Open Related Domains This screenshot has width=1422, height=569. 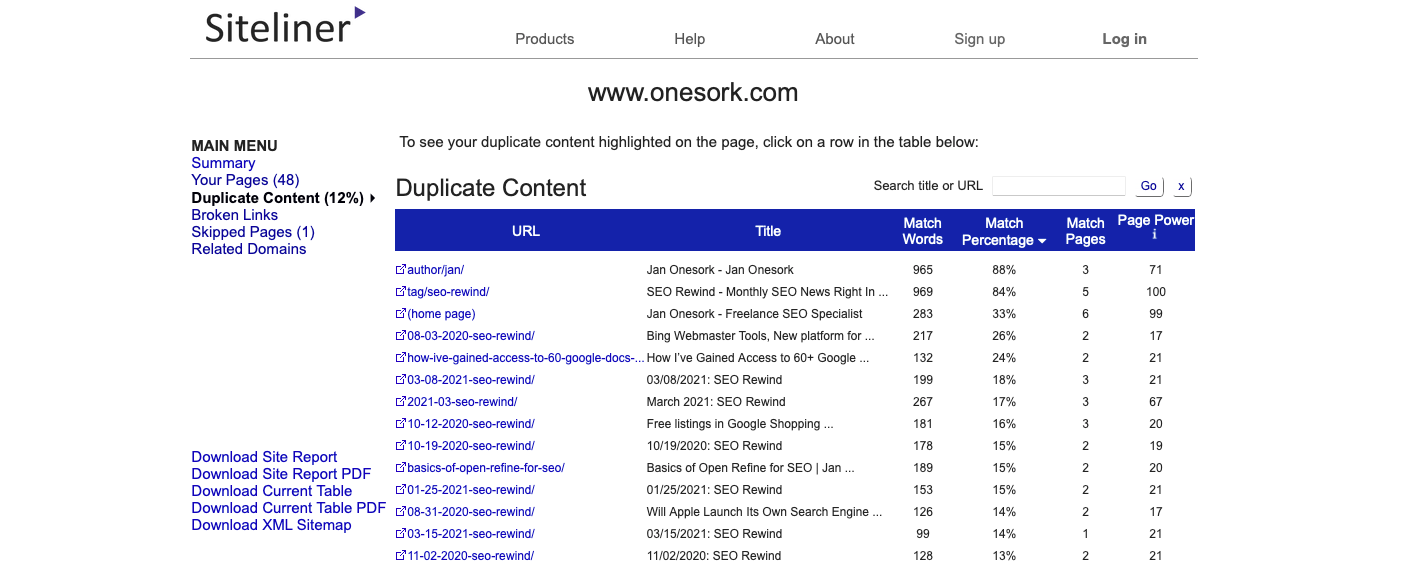[249, 249]
